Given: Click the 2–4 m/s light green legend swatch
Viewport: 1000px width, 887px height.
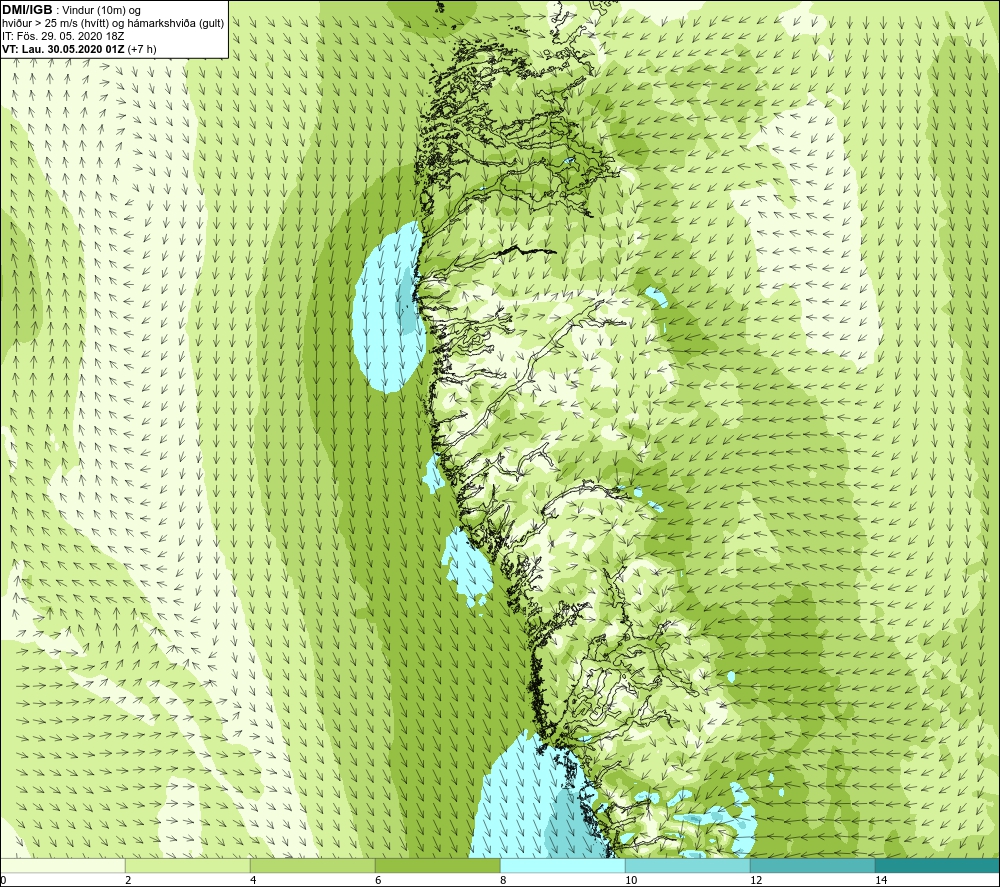Looking at the screenshot, I should [x=188, y=865].
